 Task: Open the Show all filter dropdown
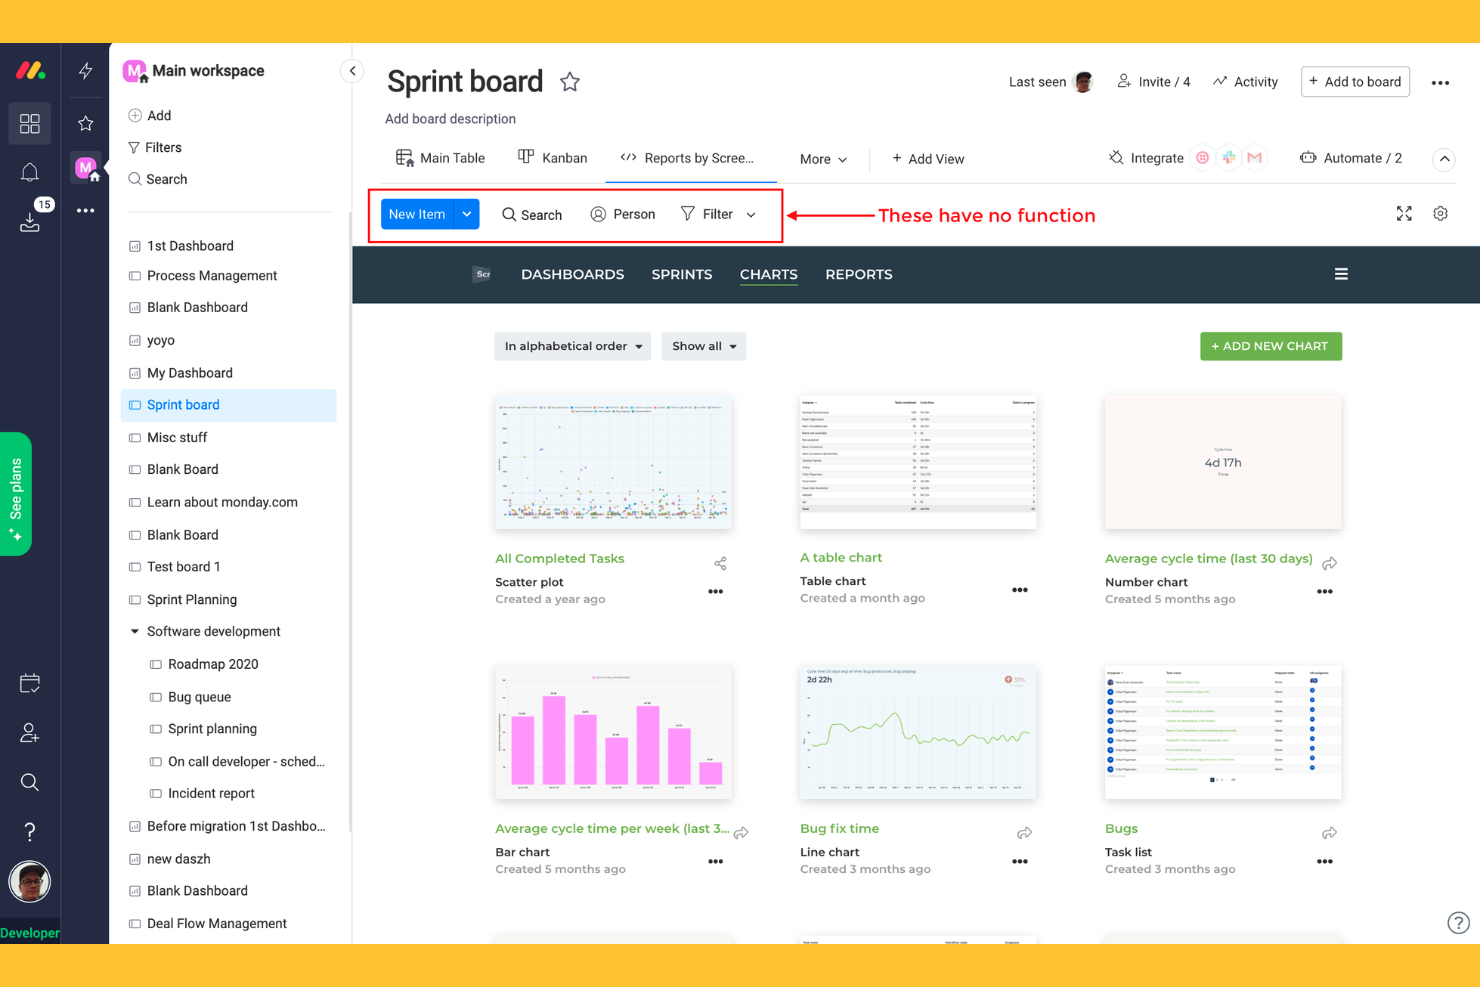pyautogui.click(x=703, y=346)
